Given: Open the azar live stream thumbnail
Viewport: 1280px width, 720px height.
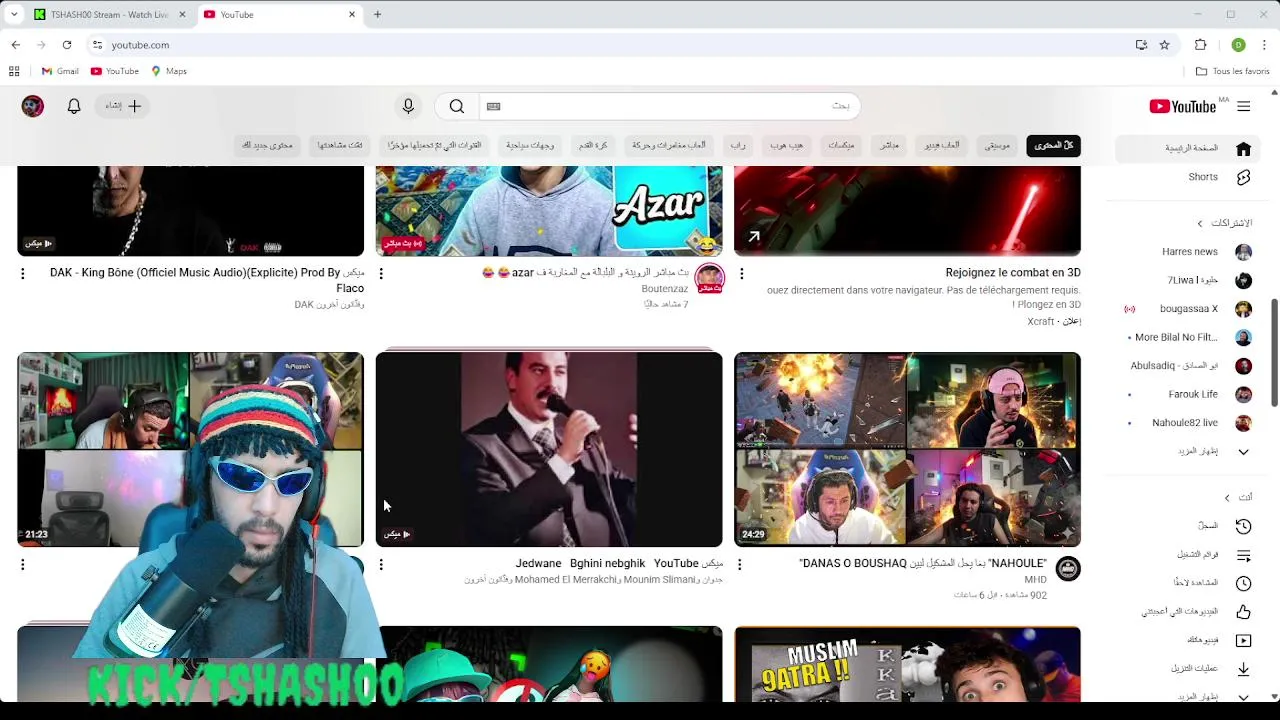Looking at the screenshot, I should tap(549, 211).
